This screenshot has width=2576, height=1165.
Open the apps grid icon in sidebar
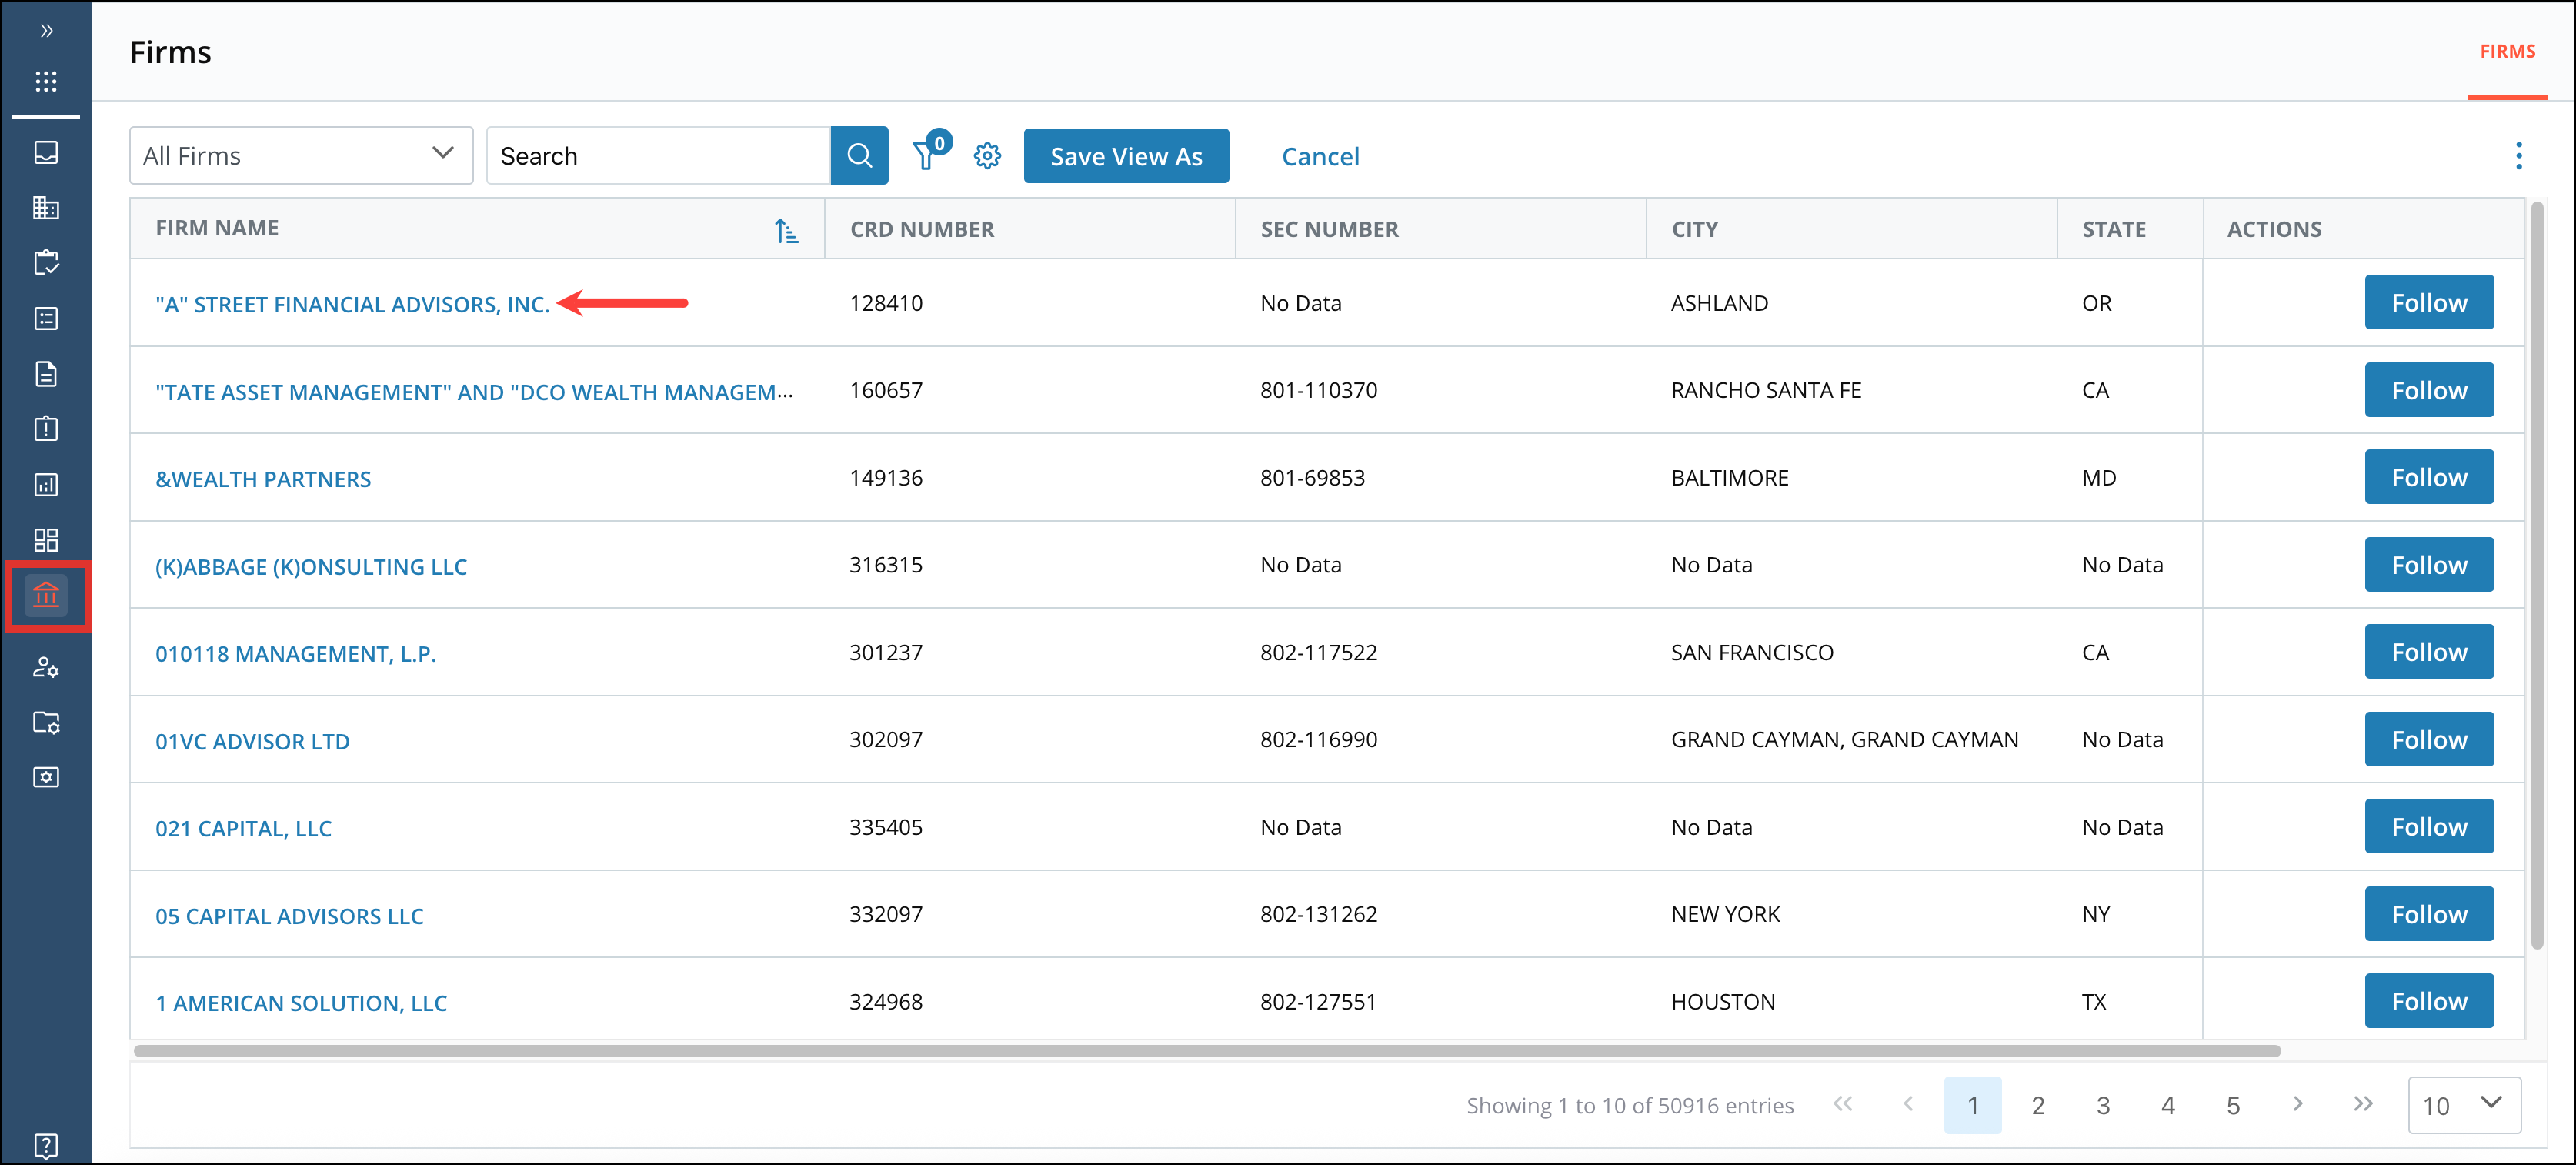point(46,81)
